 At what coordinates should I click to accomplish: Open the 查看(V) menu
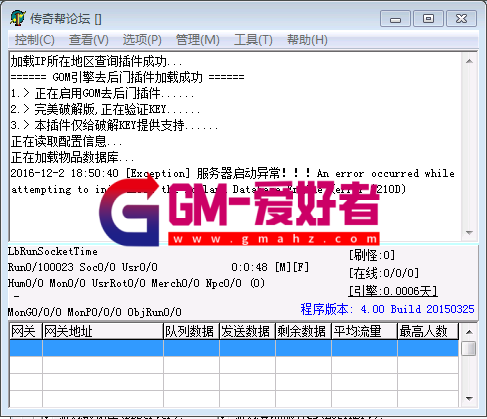point(89,40)
